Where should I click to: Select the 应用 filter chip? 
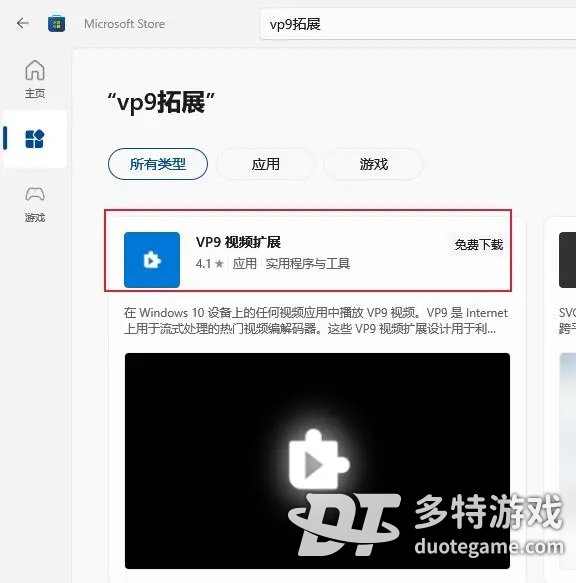(x=266, y=164)
